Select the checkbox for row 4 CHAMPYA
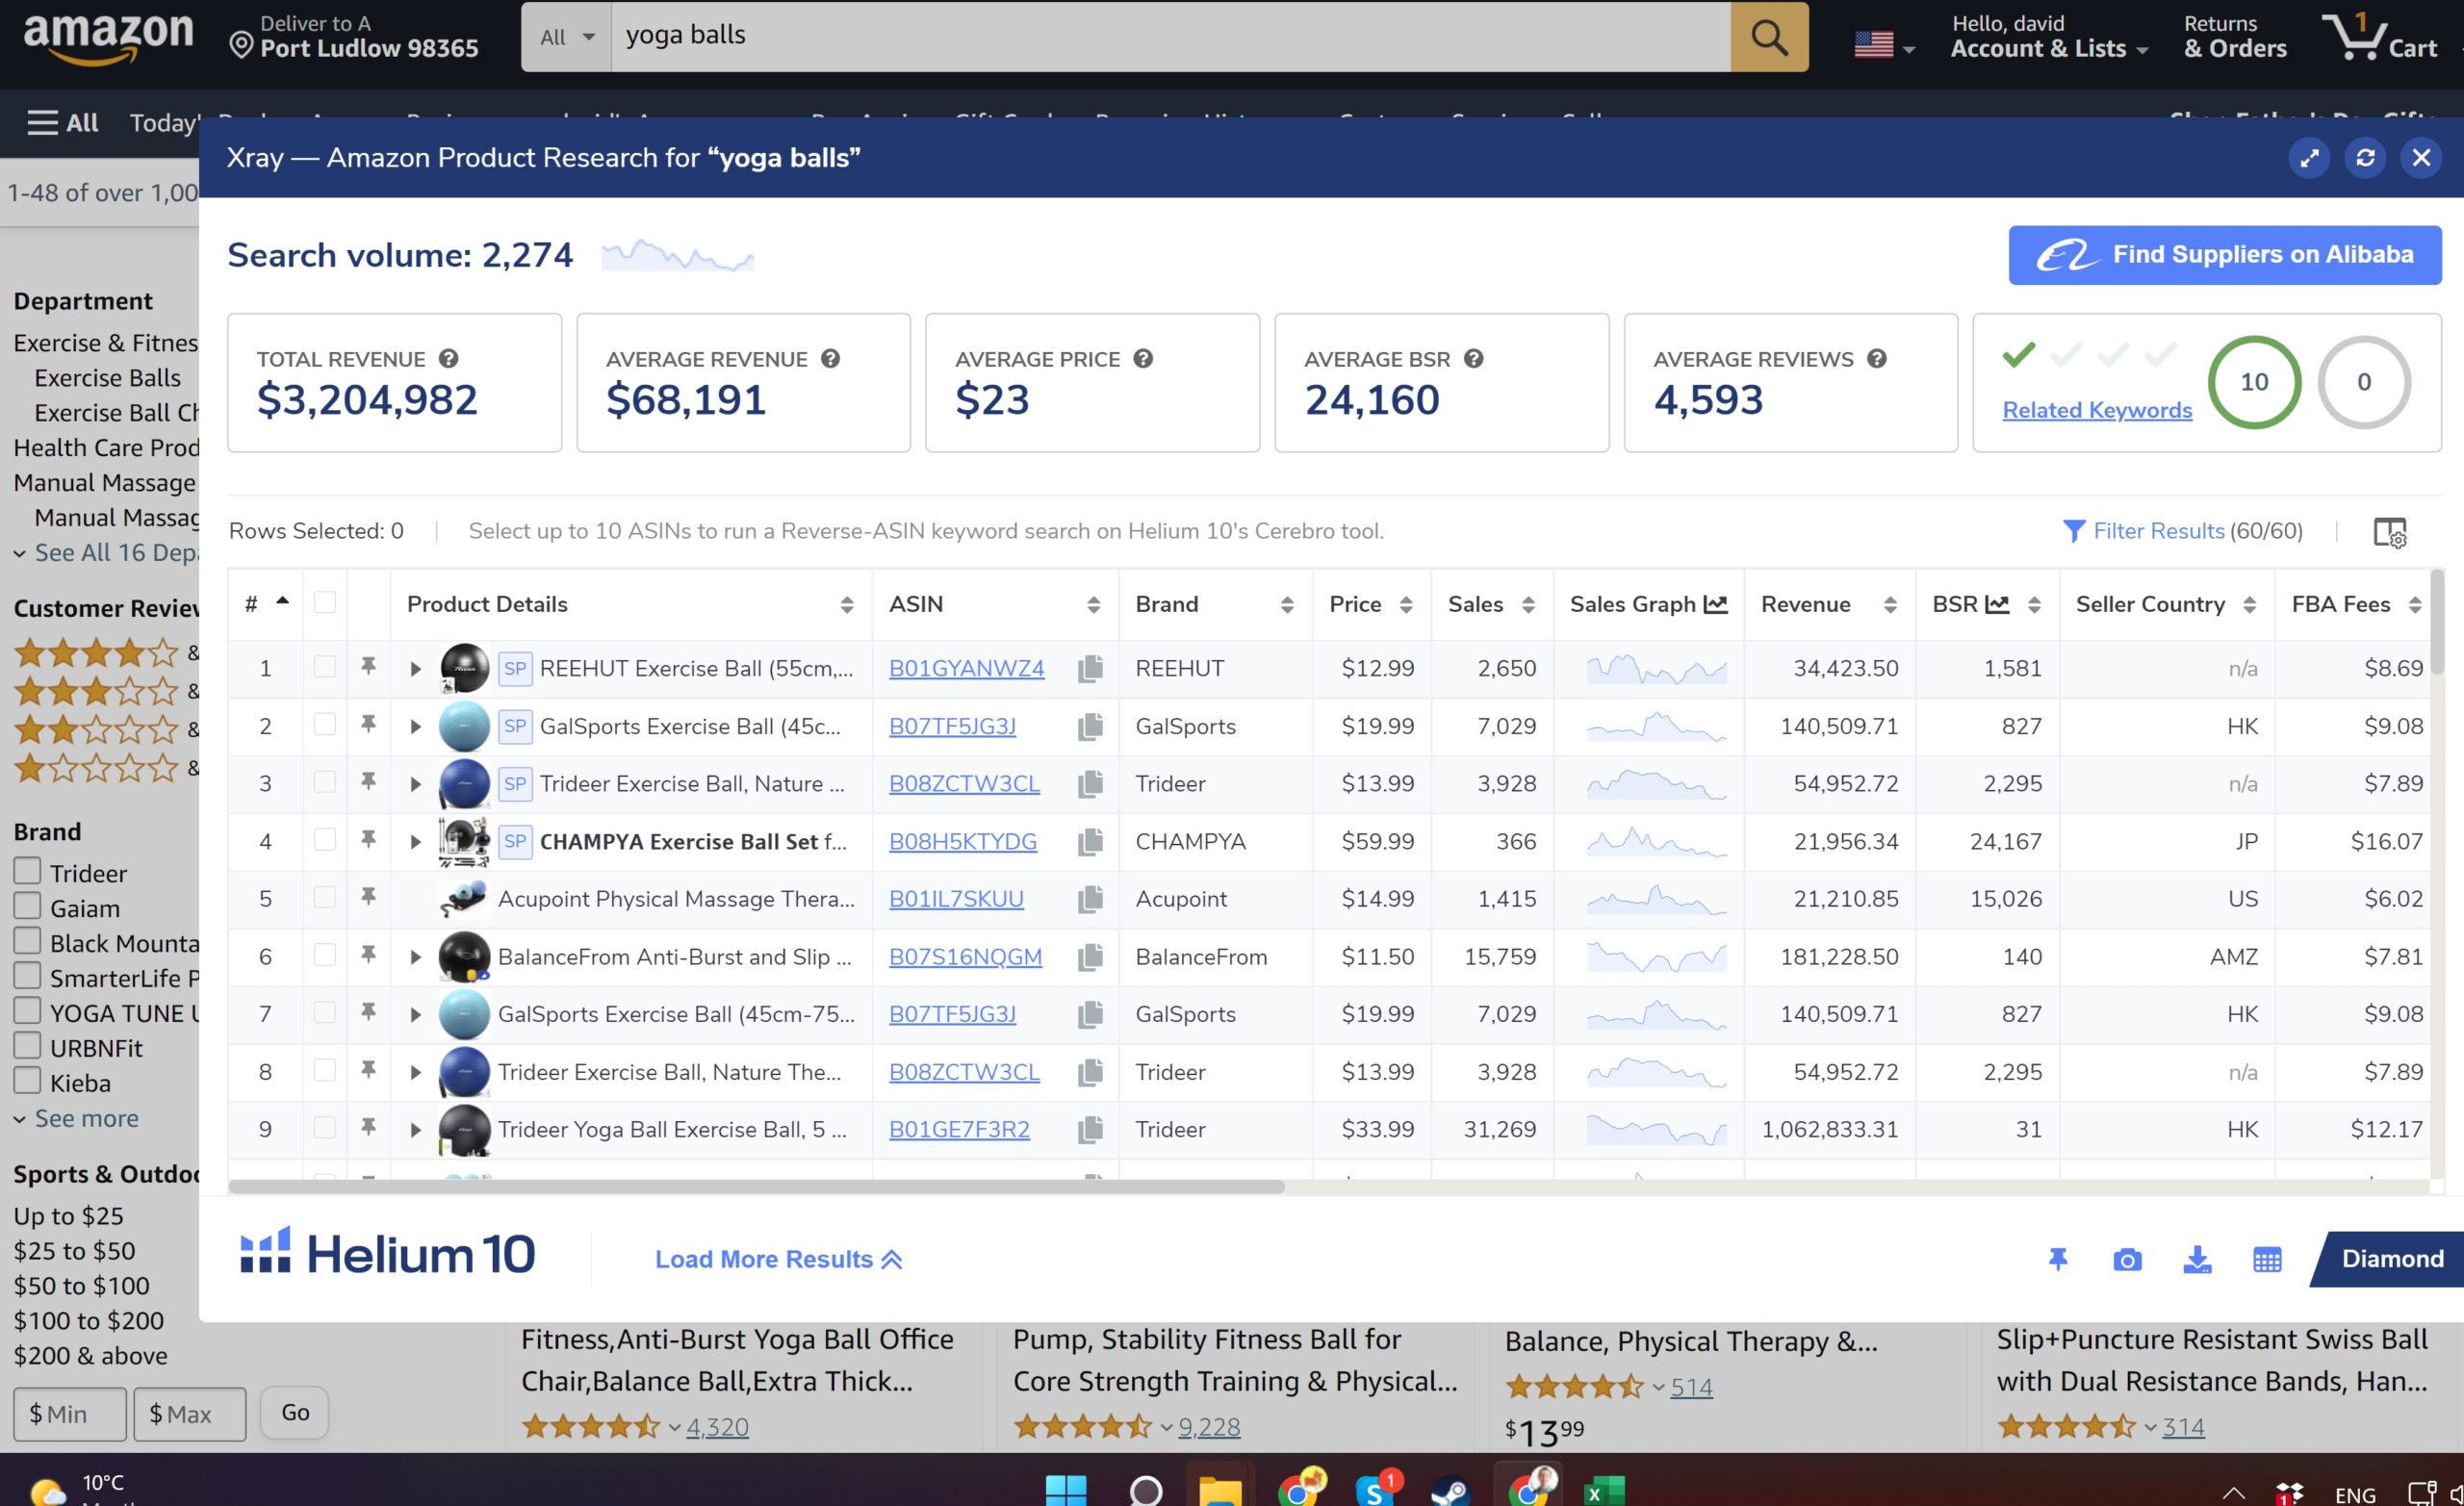2464x1506 pixels. 324,839
